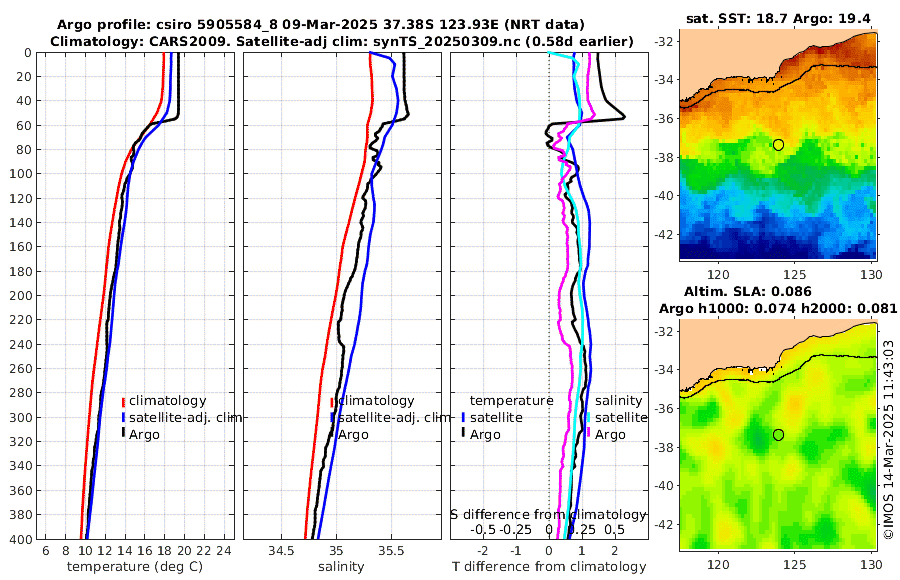The height and width of the screenshot is (580, 900).
Task: Click the Argo profile title text
Action: click(x=321, y=25)
